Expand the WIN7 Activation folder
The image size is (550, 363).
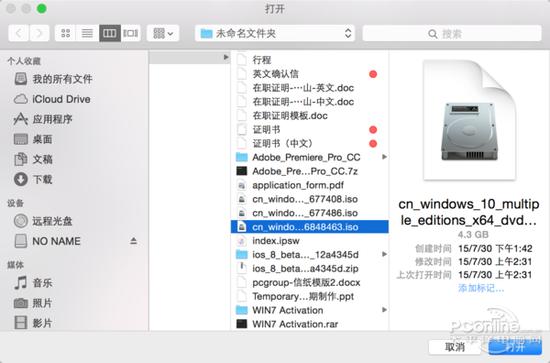[384, 310]
